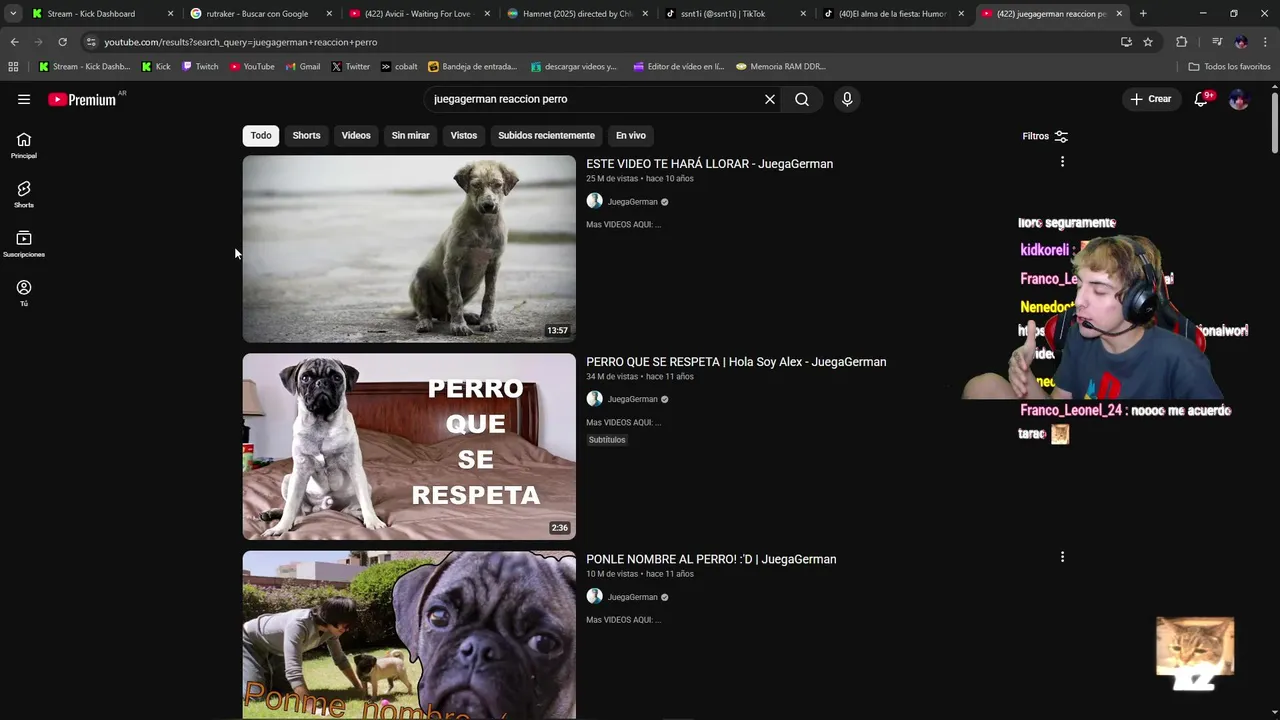The width and height of the screenshot is (1280, 720).
Task: Open the Crear create menu
Action: [1150, 99]
